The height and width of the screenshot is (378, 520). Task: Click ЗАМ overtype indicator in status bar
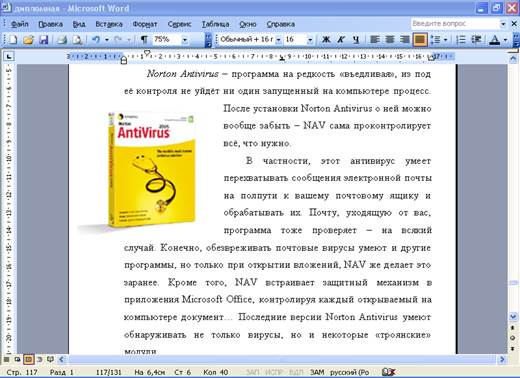[317, 372]
